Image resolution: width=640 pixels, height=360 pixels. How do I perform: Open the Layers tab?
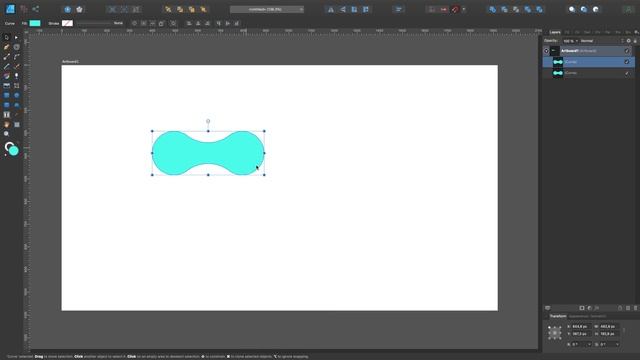pyautogui.click(x=555, y=32)
